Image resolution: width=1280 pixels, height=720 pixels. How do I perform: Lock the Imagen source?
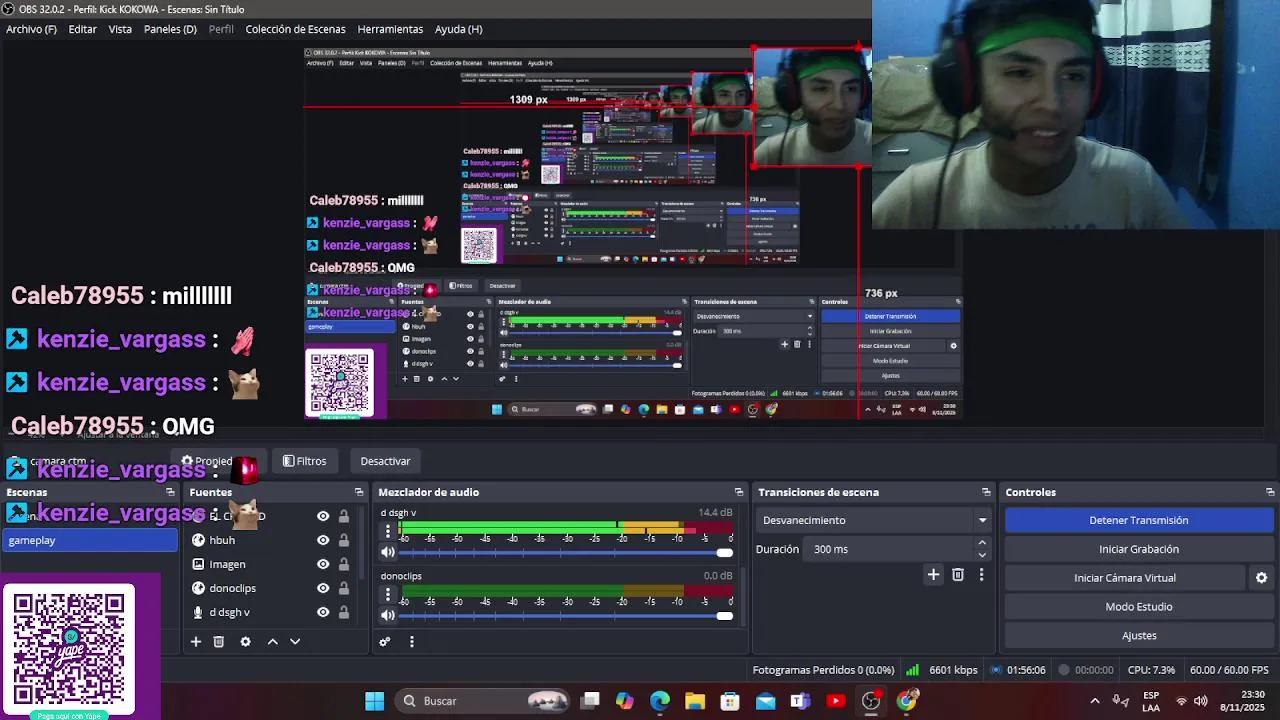pos(344,564)
